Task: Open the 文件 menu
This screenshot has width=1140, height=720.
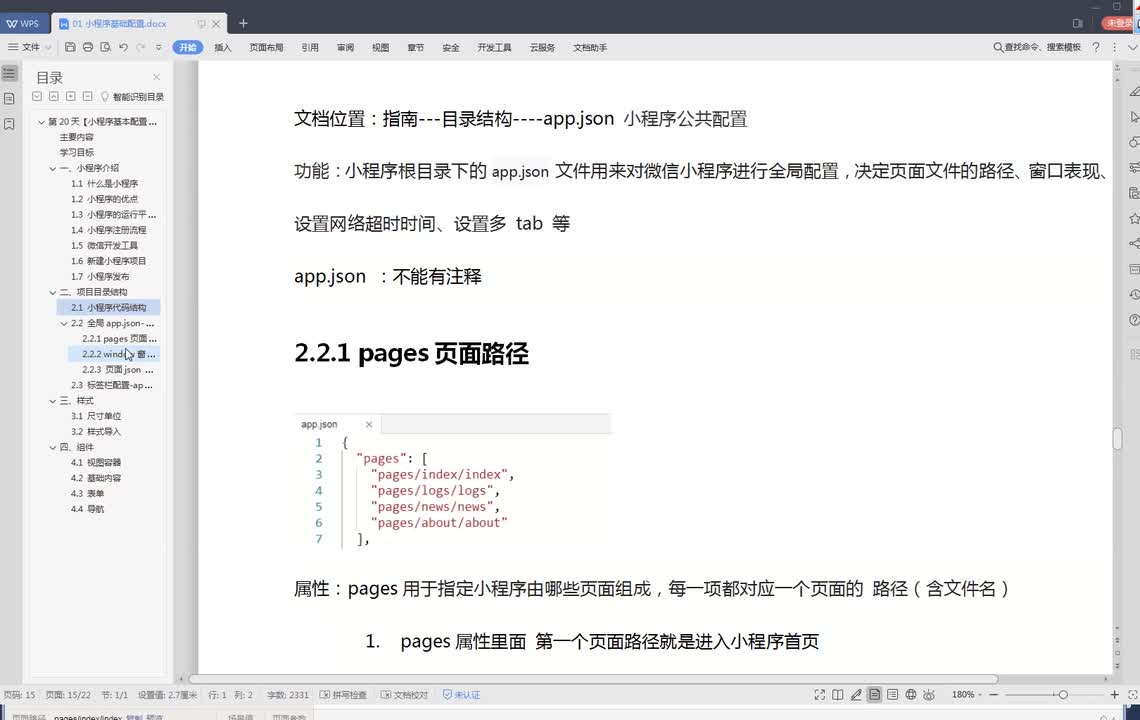Action: [25, 47]
